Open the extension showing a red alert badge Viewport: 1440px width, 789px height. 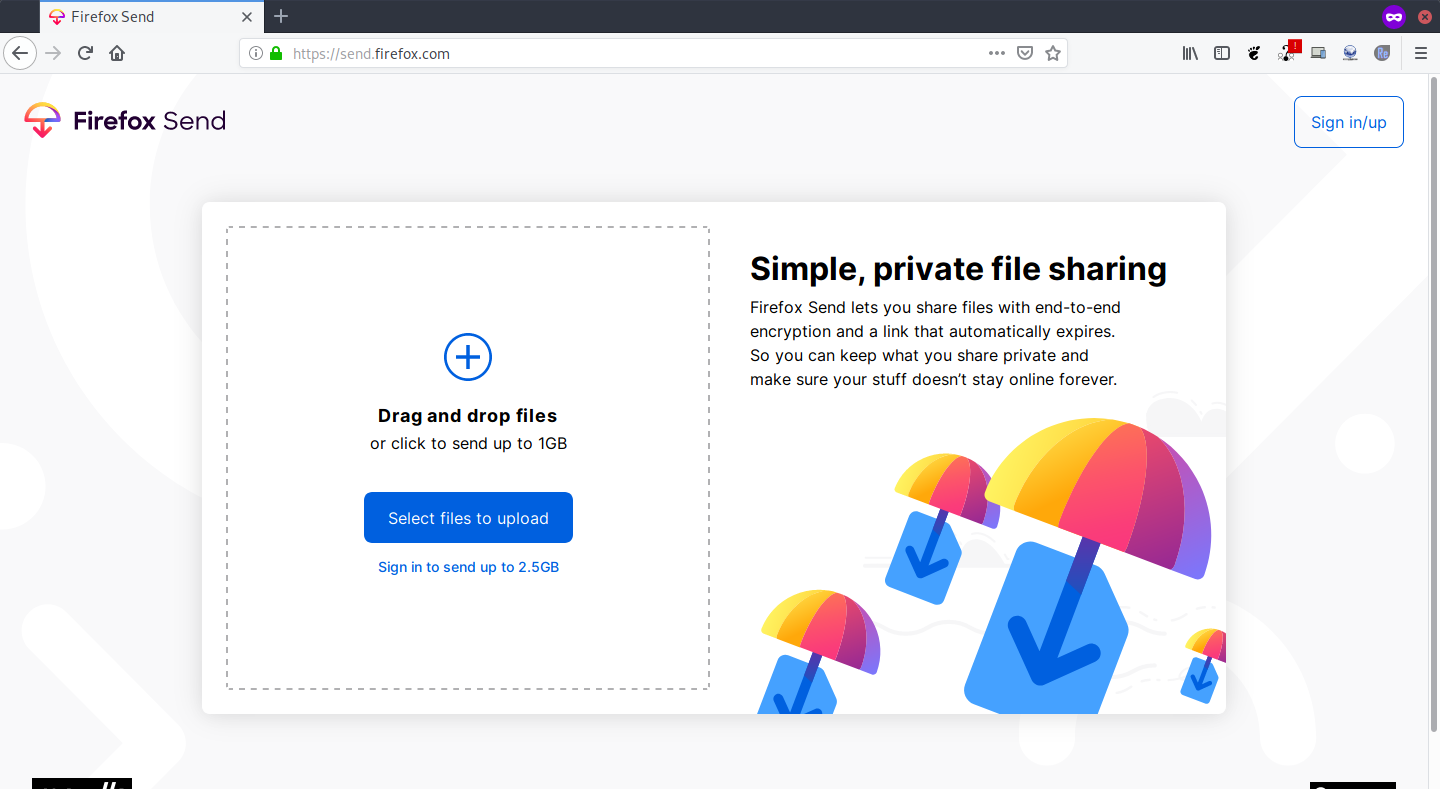(1286, 53)
